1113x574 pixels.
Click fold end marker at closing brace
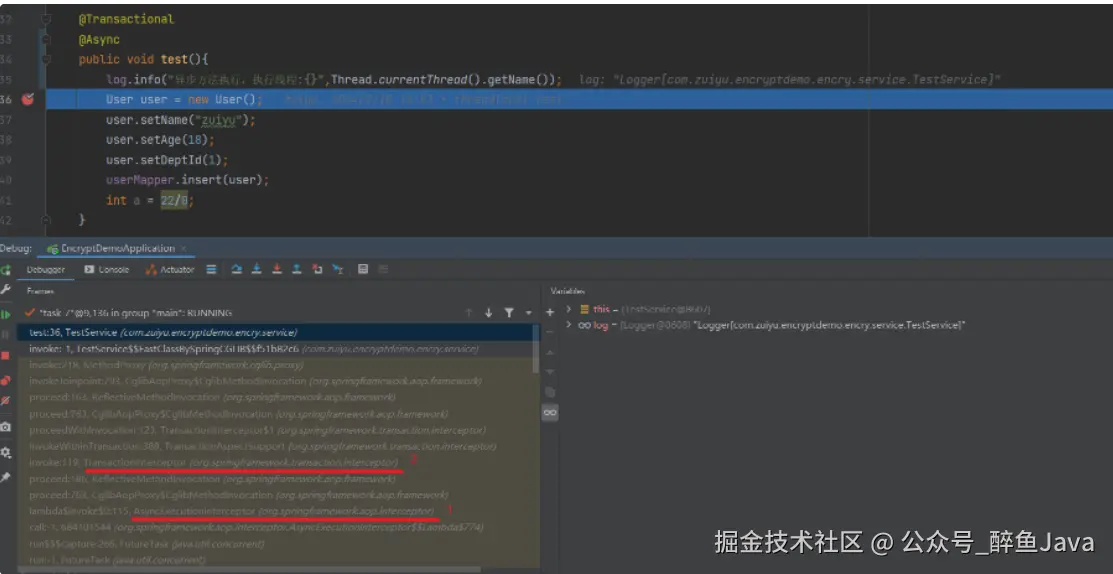click(x=45, y=220)
